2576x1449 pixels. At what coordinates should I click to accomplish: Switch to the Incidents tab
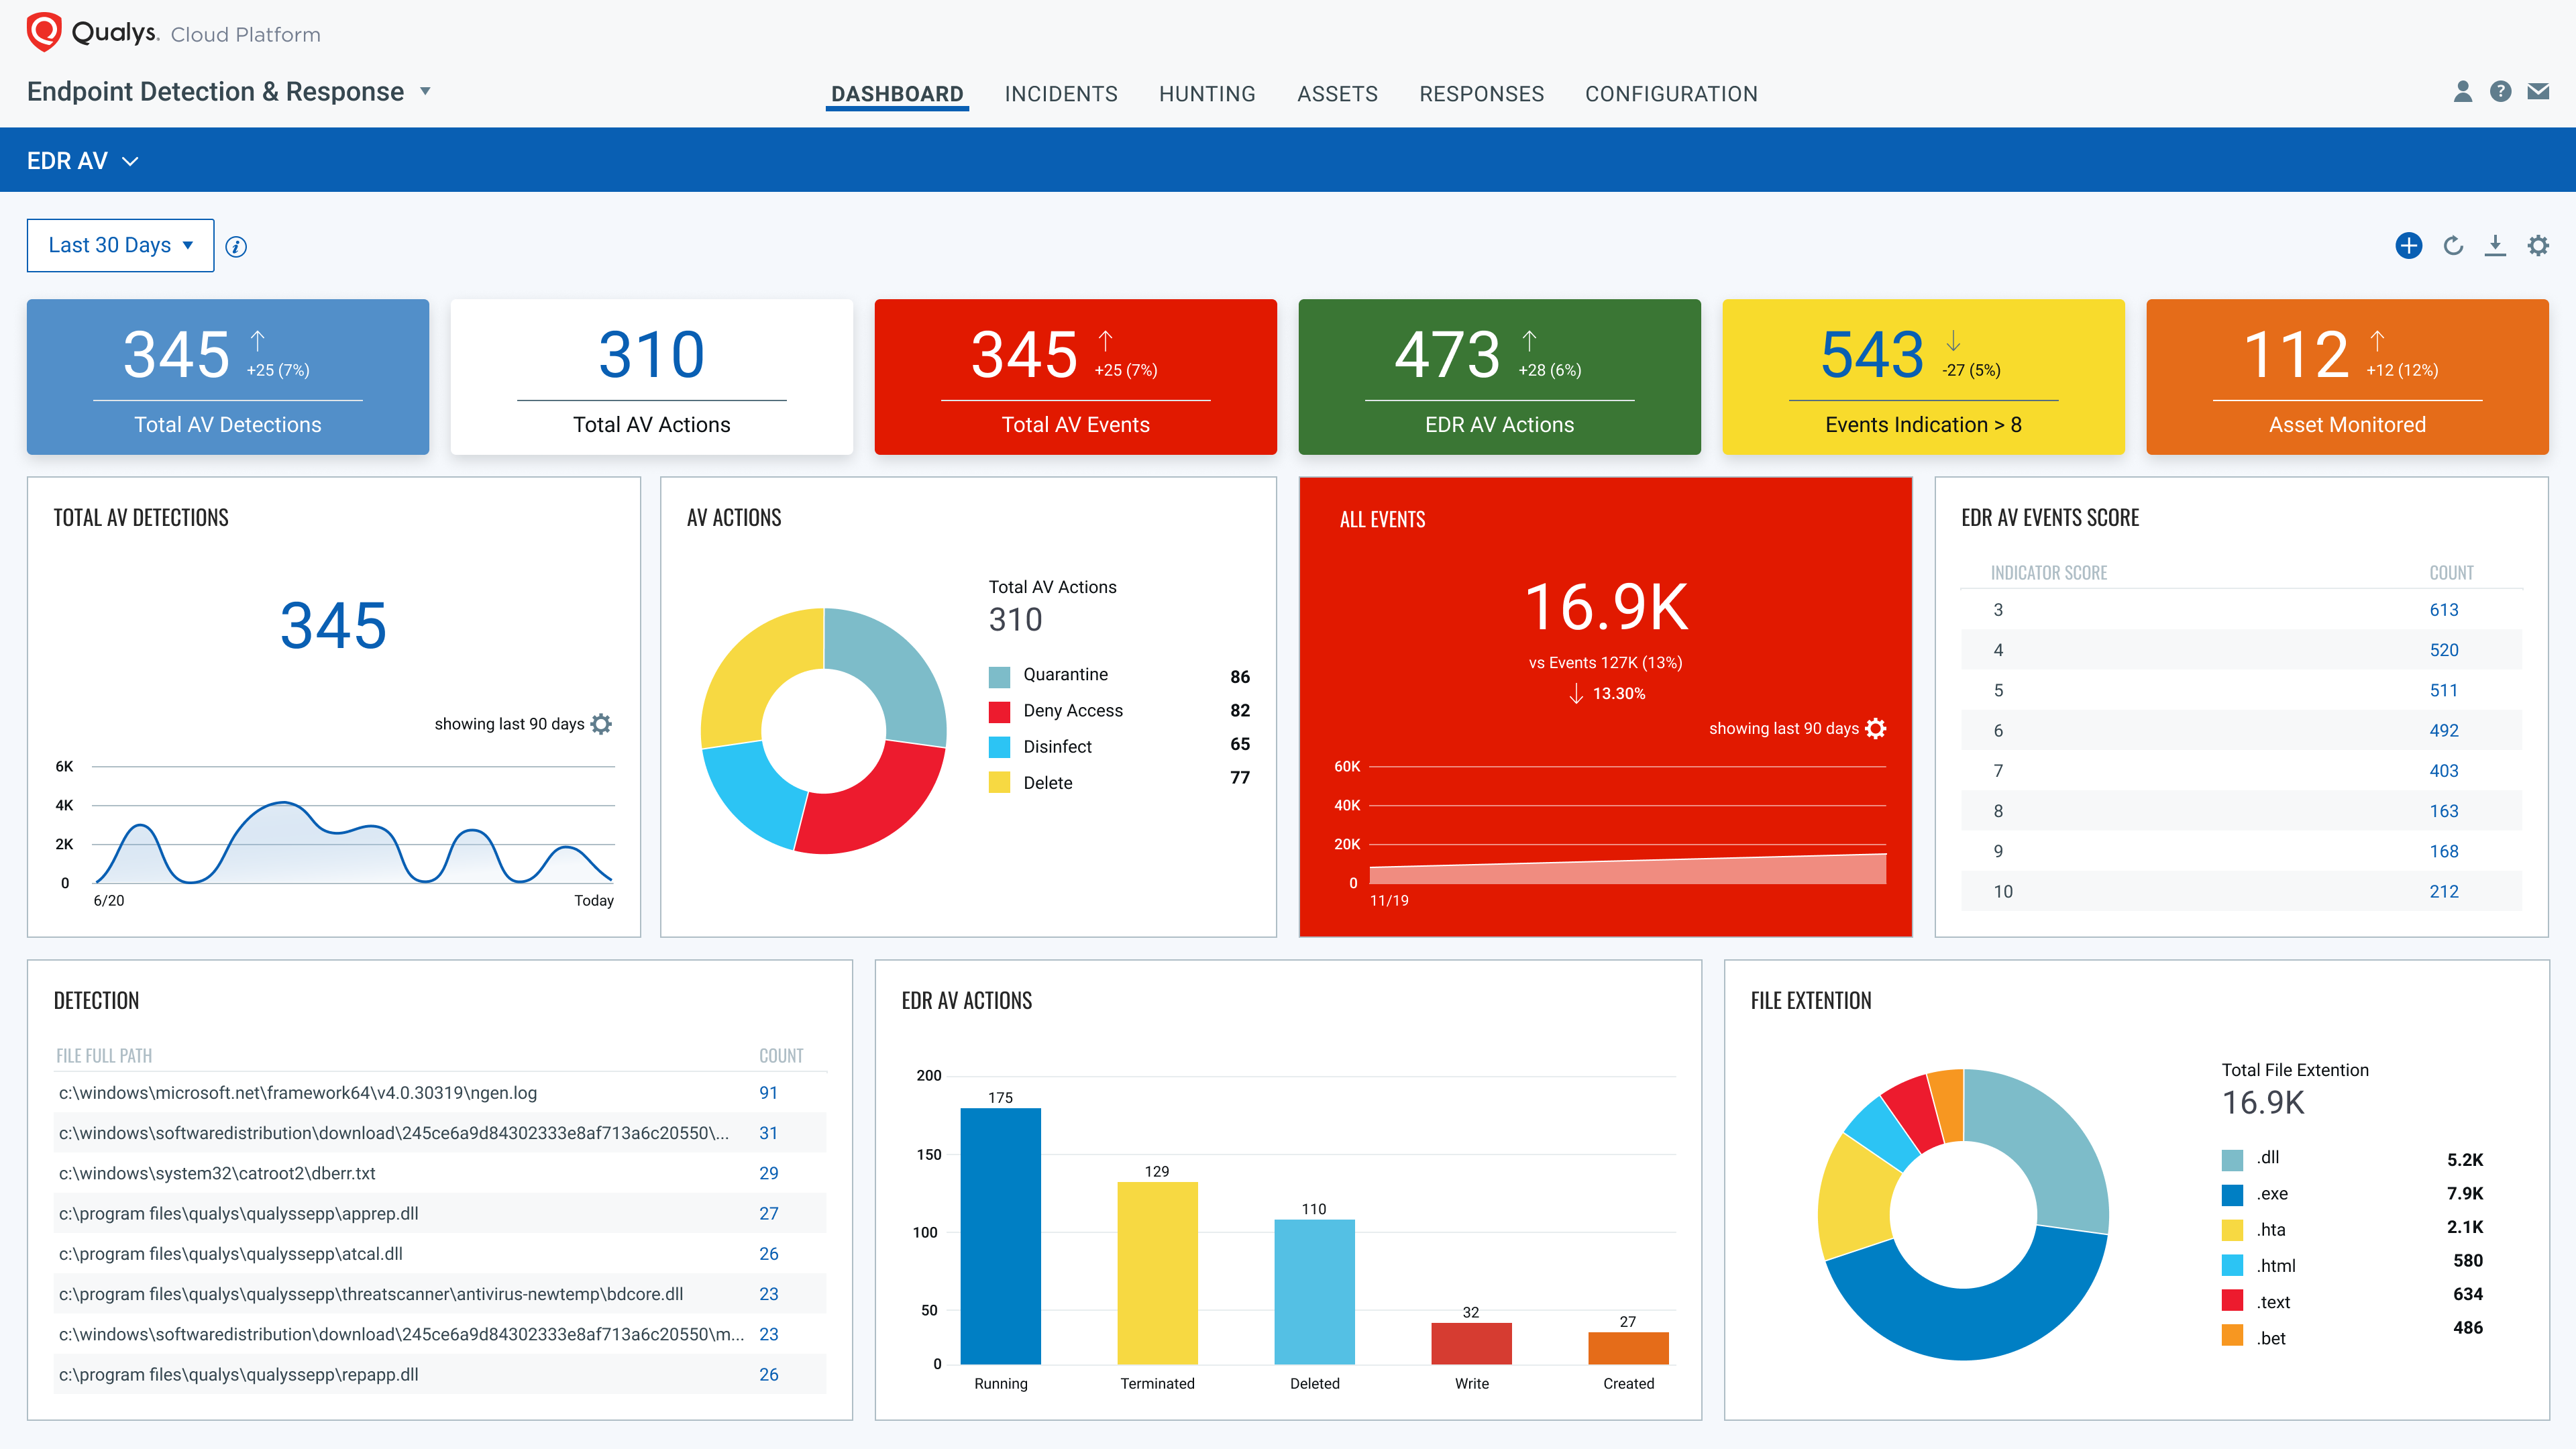pos(1060,94)
